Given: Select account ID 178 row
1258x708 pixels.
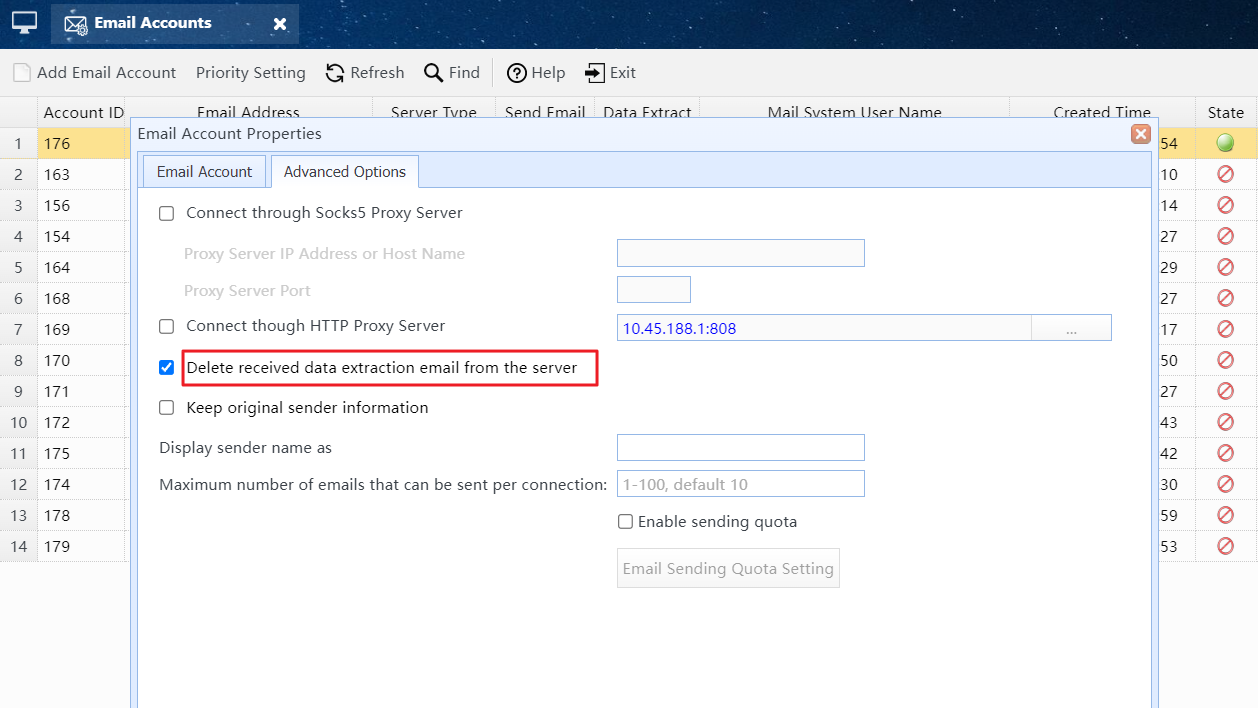Looking at the screenshot, I should [x=84, y=515].
